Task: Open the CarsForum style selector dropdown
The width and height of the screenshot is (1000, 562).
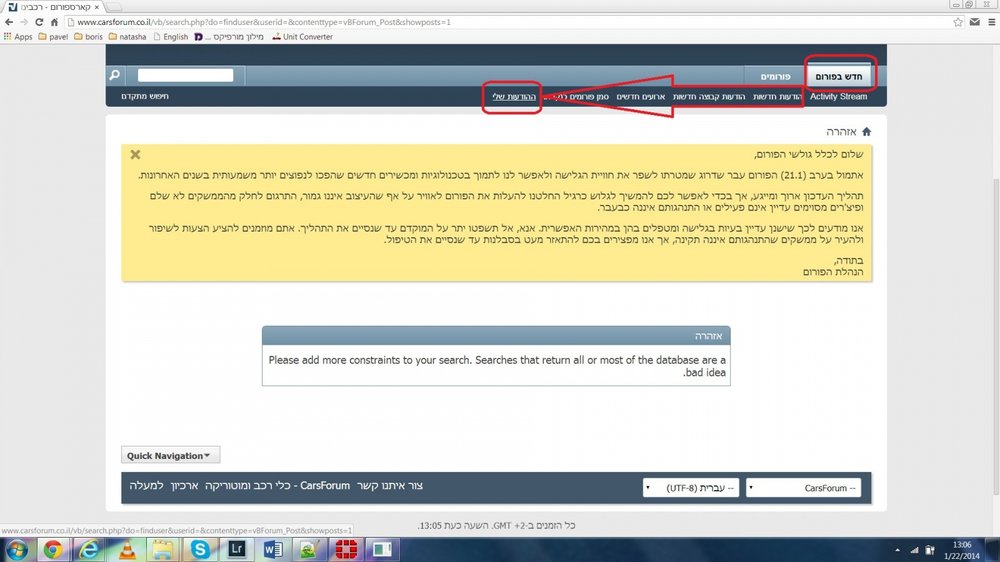Action: [804, 488]
